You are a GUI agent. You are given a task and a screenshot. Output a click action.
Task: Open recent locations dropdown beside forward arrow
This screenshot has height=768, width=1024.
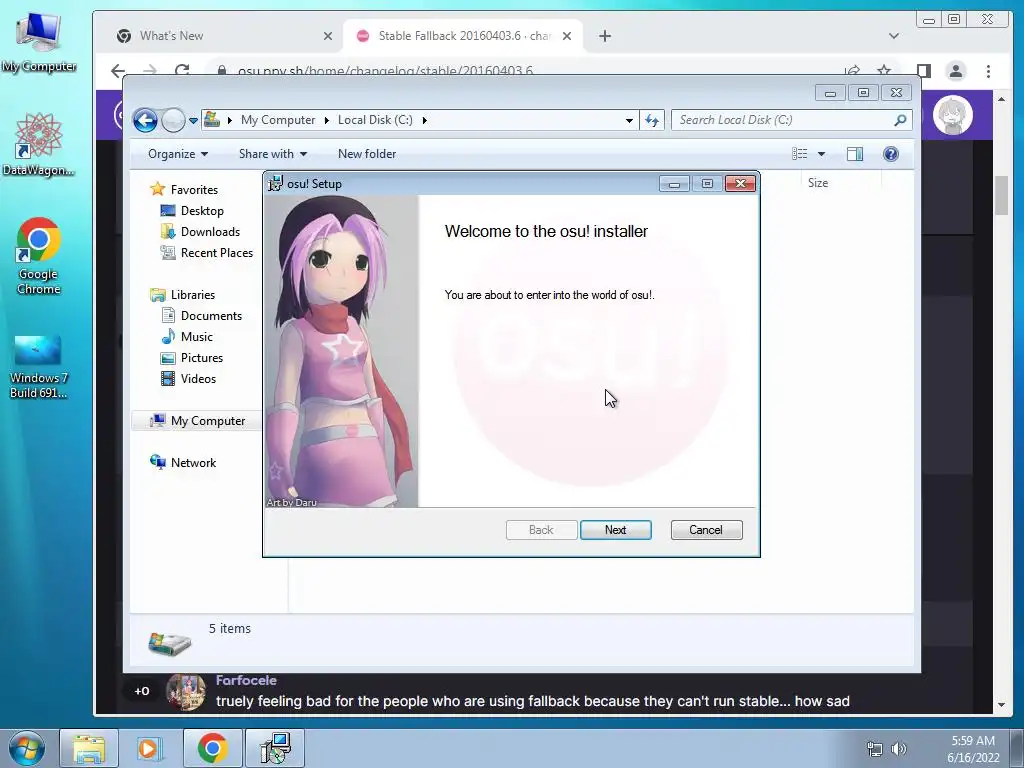tap(193, 120)
